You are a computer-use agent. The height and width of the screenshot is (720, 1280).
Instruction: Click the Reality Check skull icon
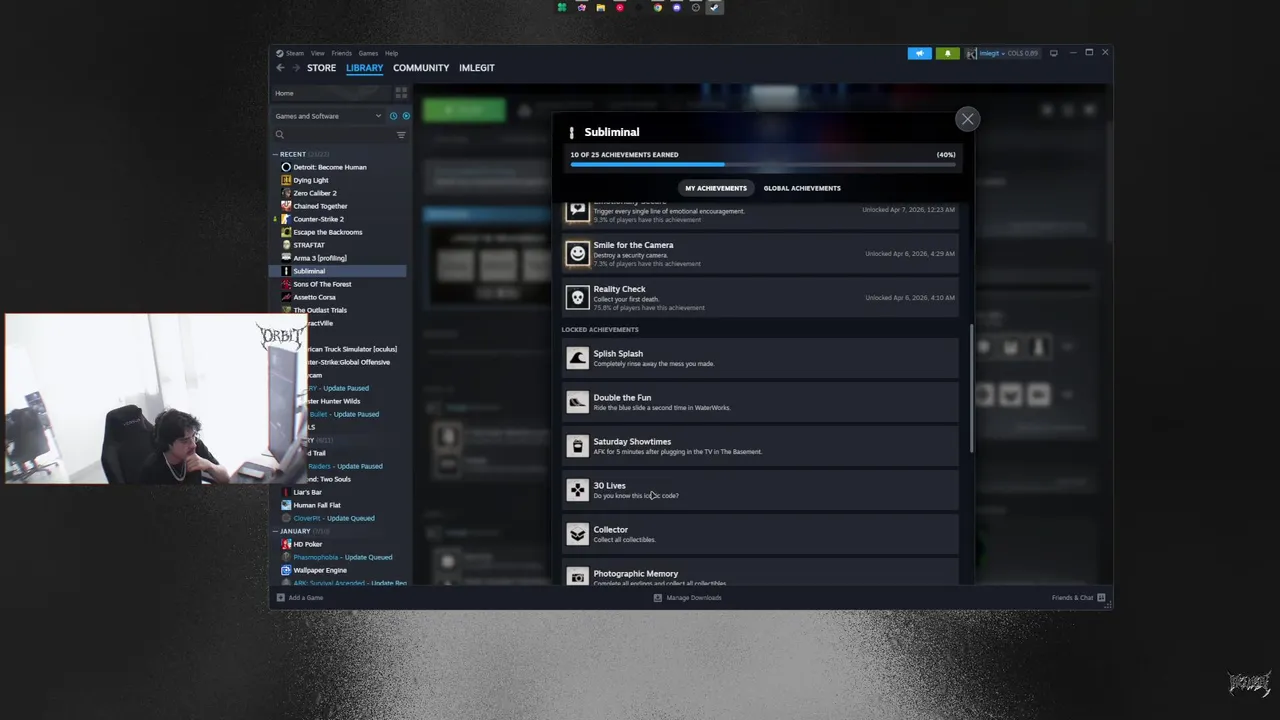point(577,298)
